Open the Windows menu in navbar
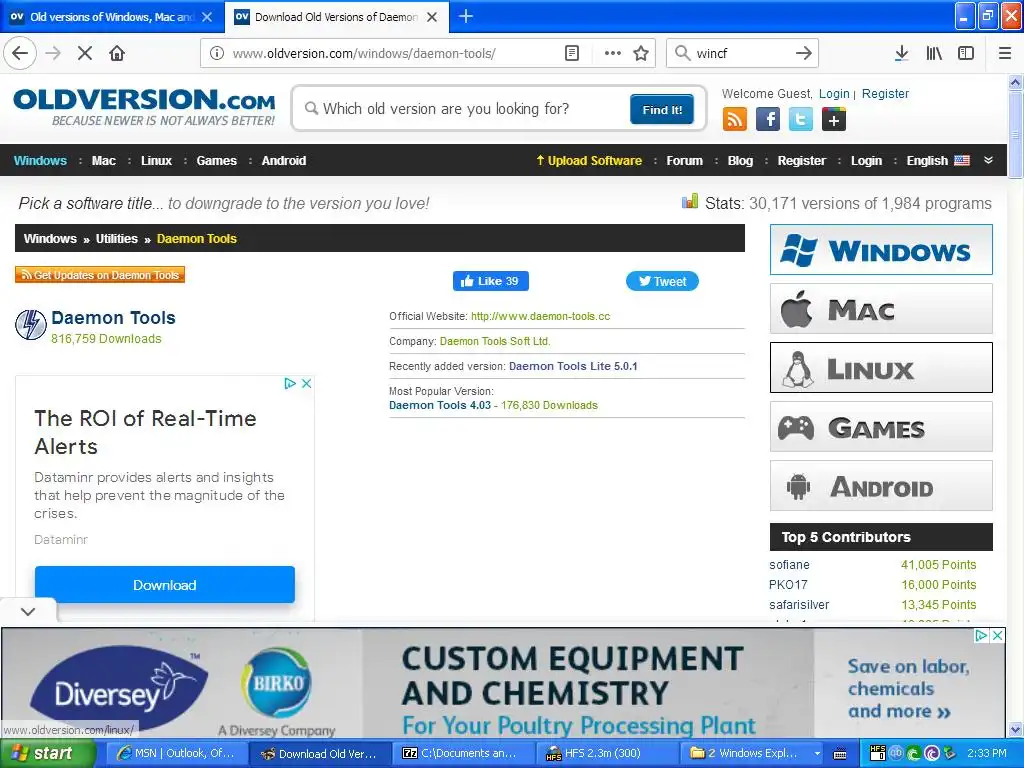Image resolution: width=1024 pixels, height=768 pixels. (40, 161)
